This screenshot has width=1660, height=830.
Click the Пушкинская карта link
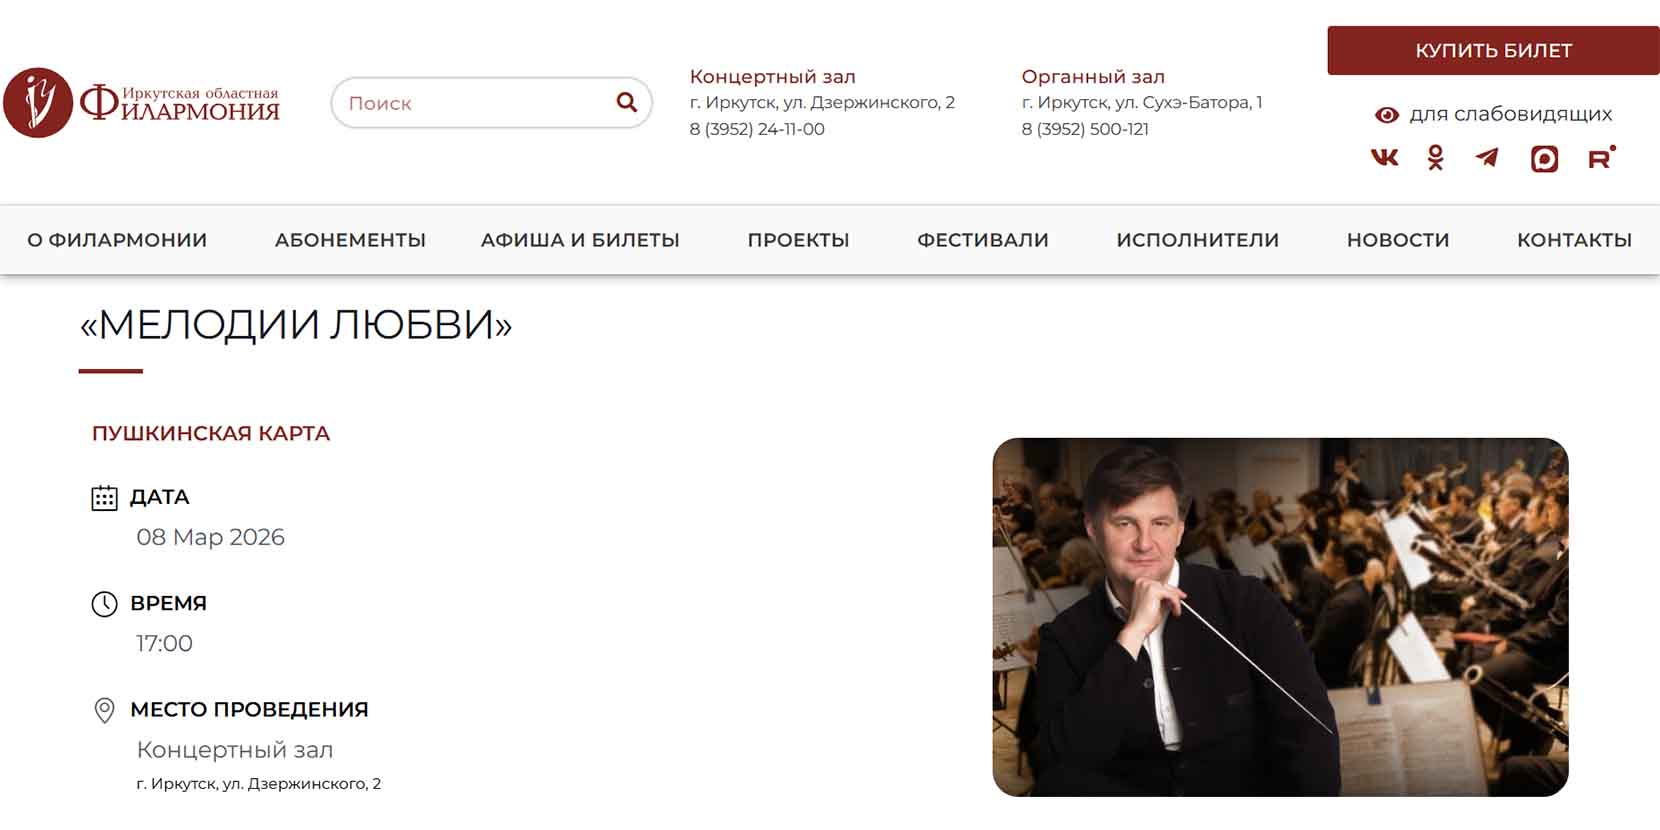click(211, 433)
